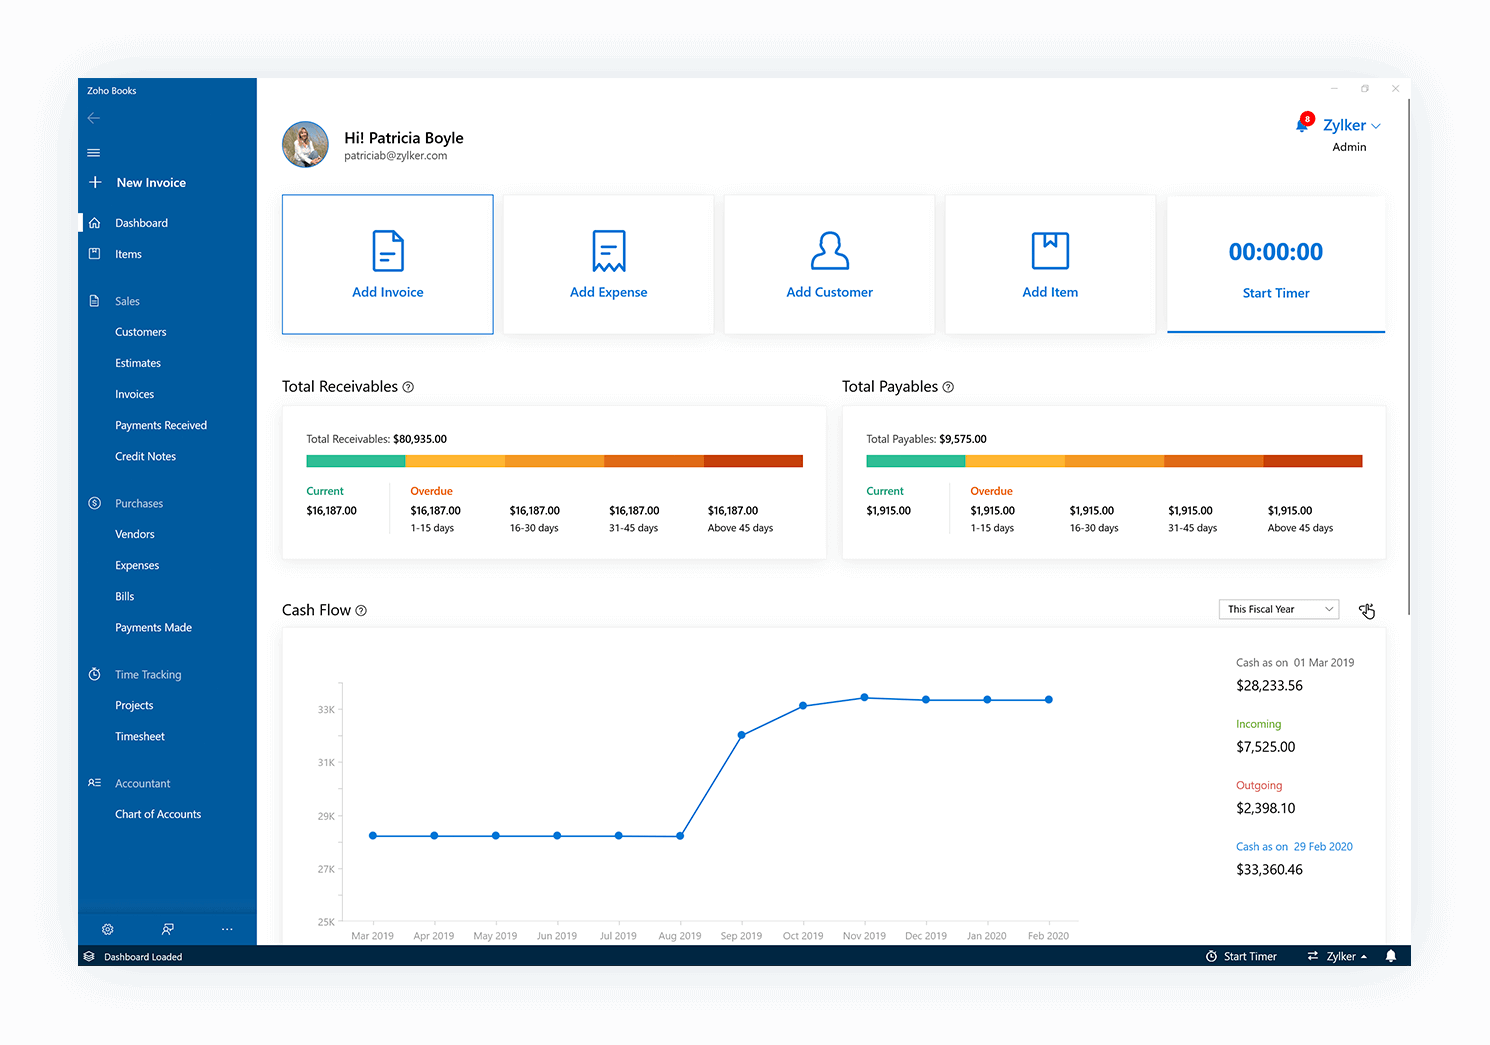This screenshot has height=1045, width=1490.
Task: Click the back arrow in the sidebar
Action: click(x=94, y=118)
